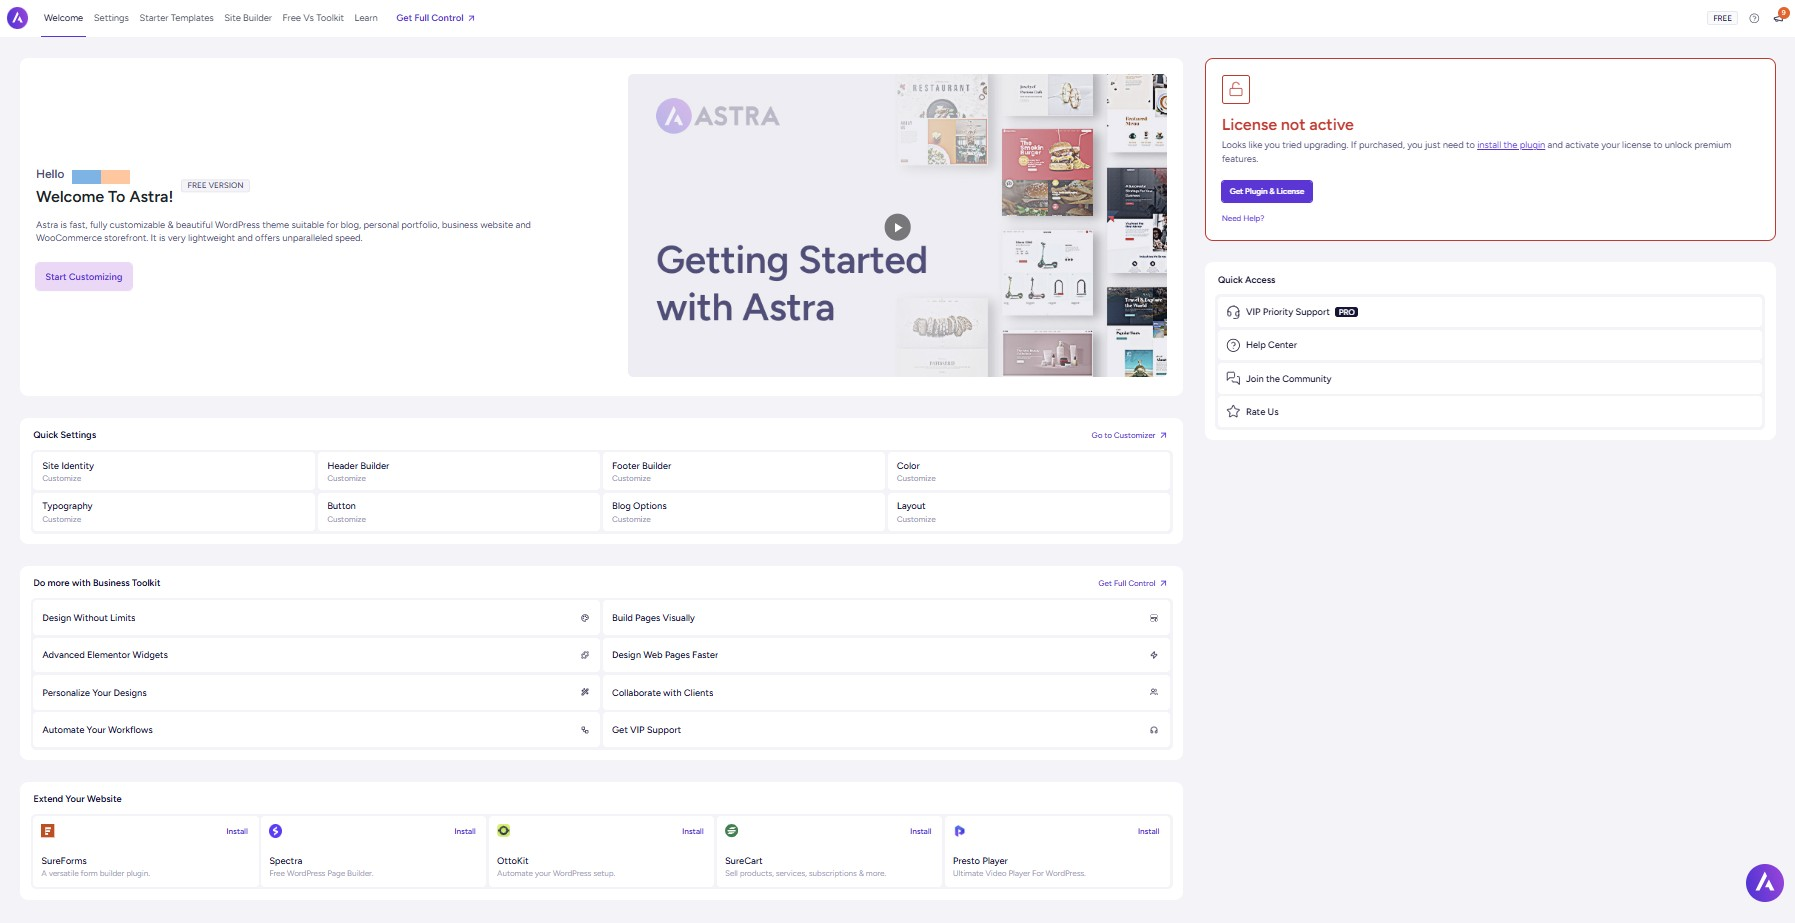
Task: Click the install the plugin link
Action: 1511,145
